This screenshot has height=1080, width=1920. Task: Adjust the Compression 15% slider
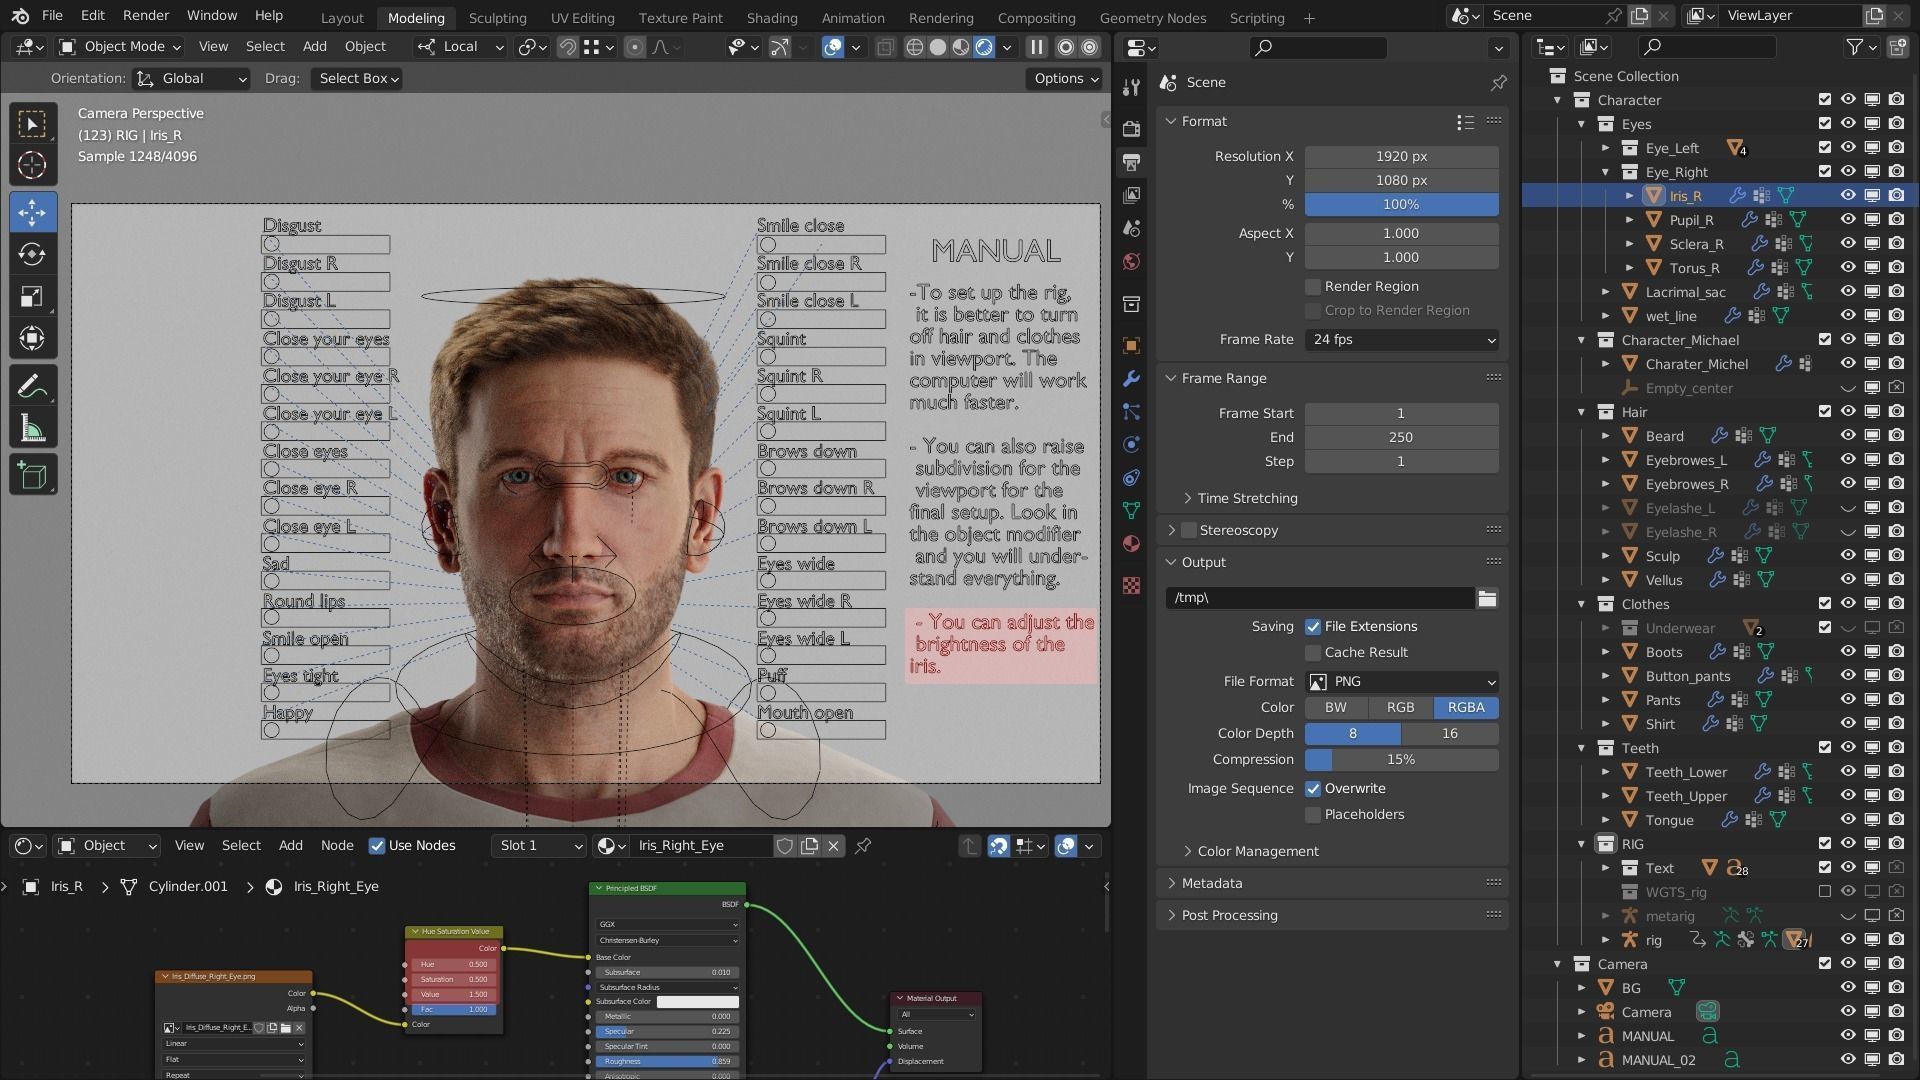pyautogui.click(x=1401, y=760)
